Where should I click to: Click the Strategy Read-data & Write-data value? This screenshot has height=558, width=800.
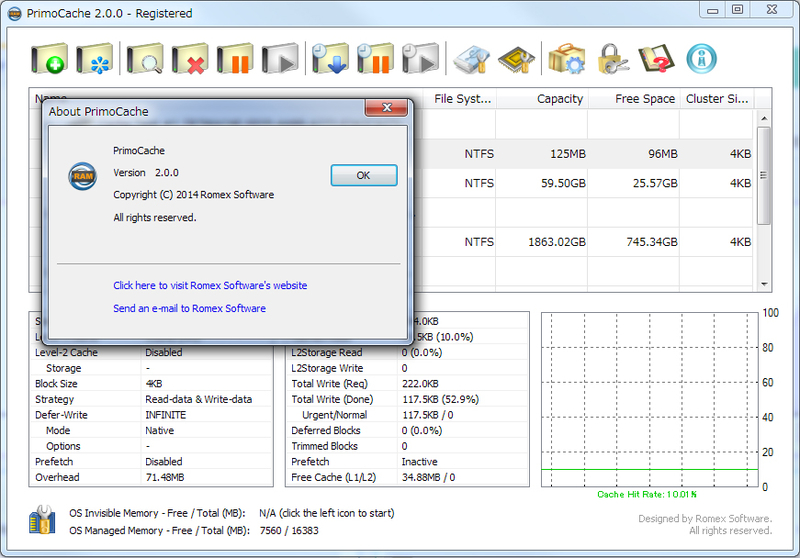tap(198, 399)
